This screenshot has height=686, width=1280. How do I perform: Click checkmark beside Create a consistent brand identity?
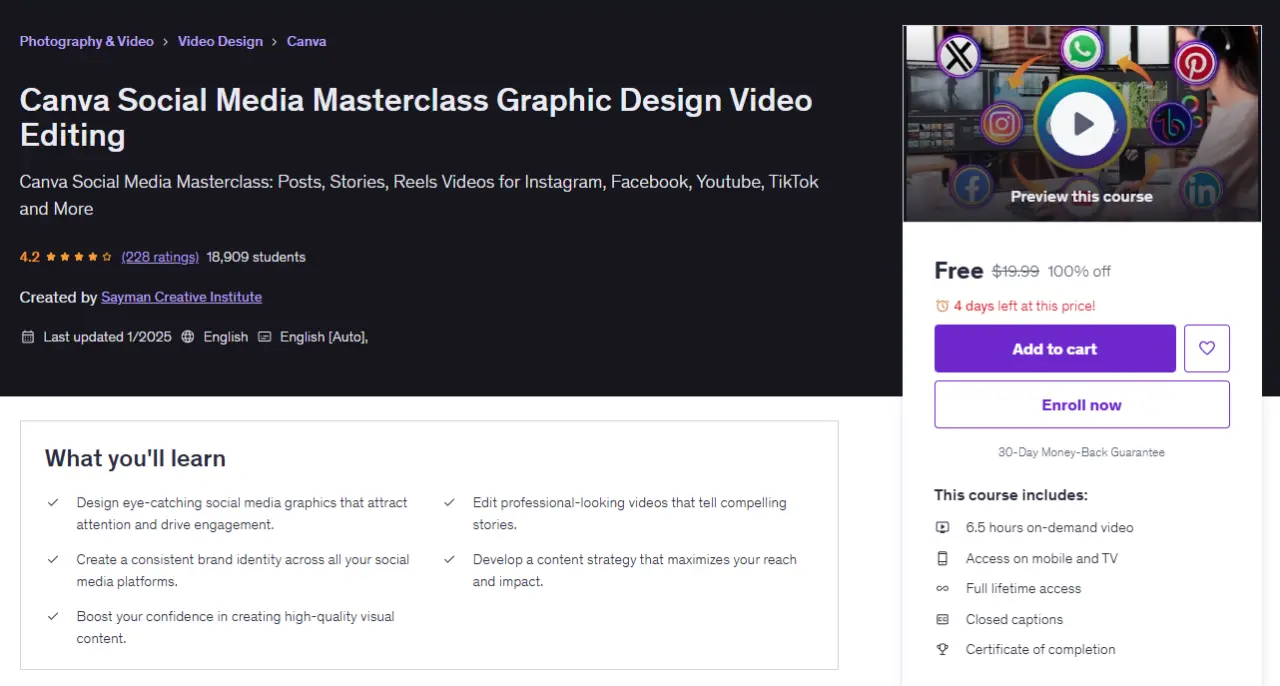pos(53,559)
